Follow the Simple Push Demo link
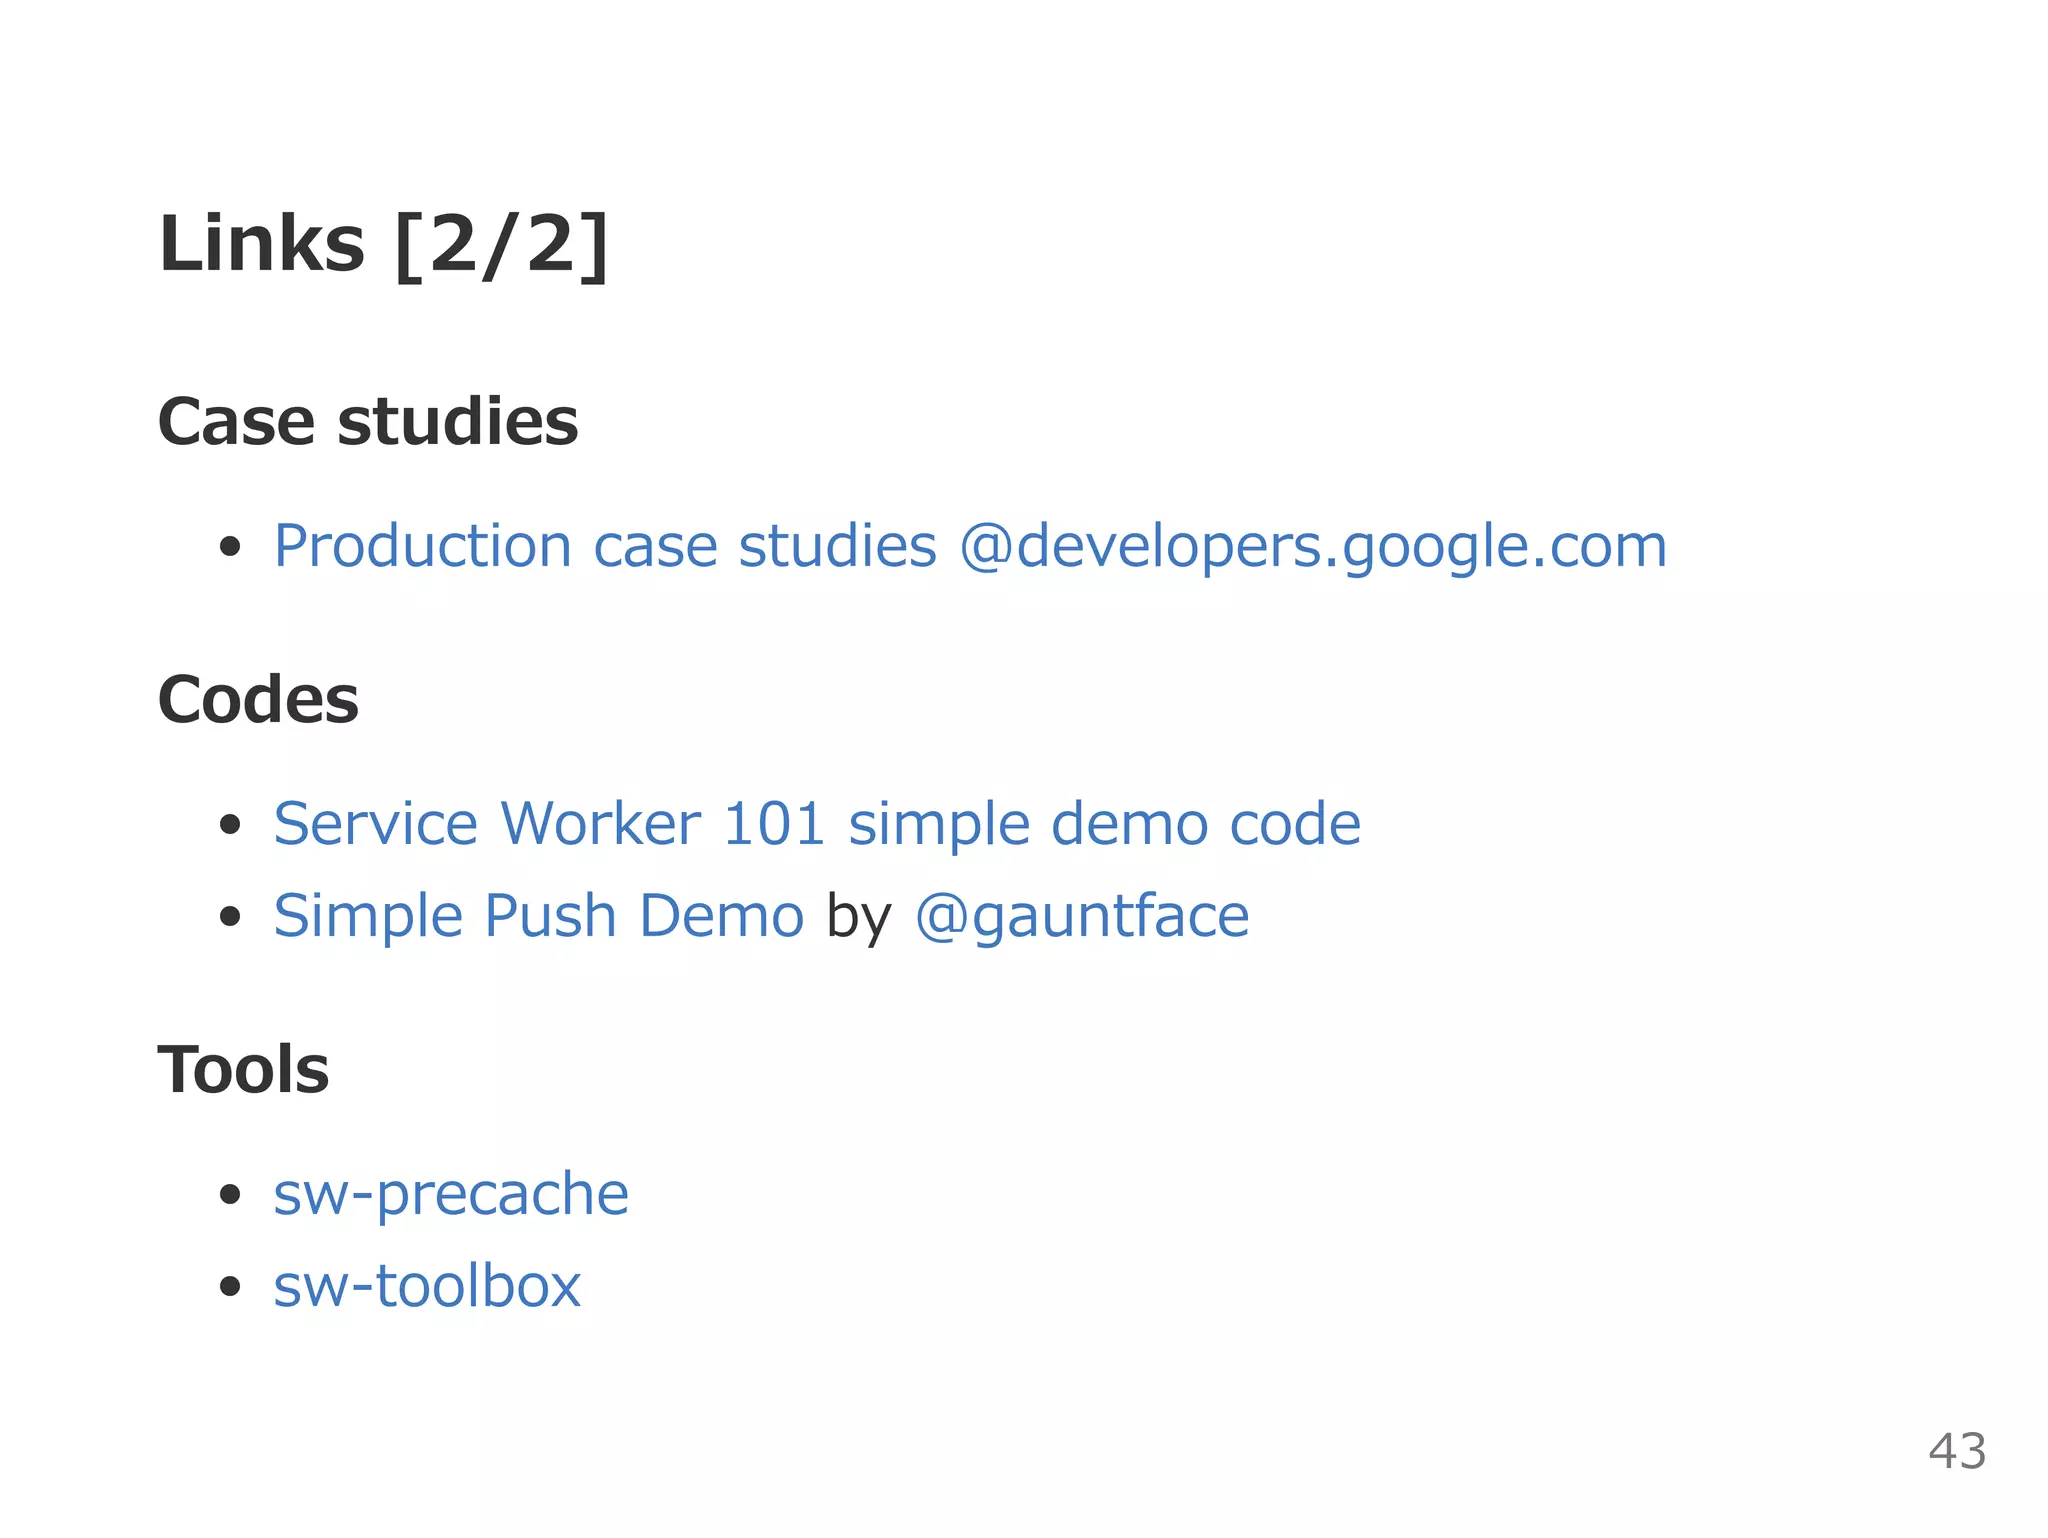The width and height of the screenshot is (2048, 1538). point(538,917)
